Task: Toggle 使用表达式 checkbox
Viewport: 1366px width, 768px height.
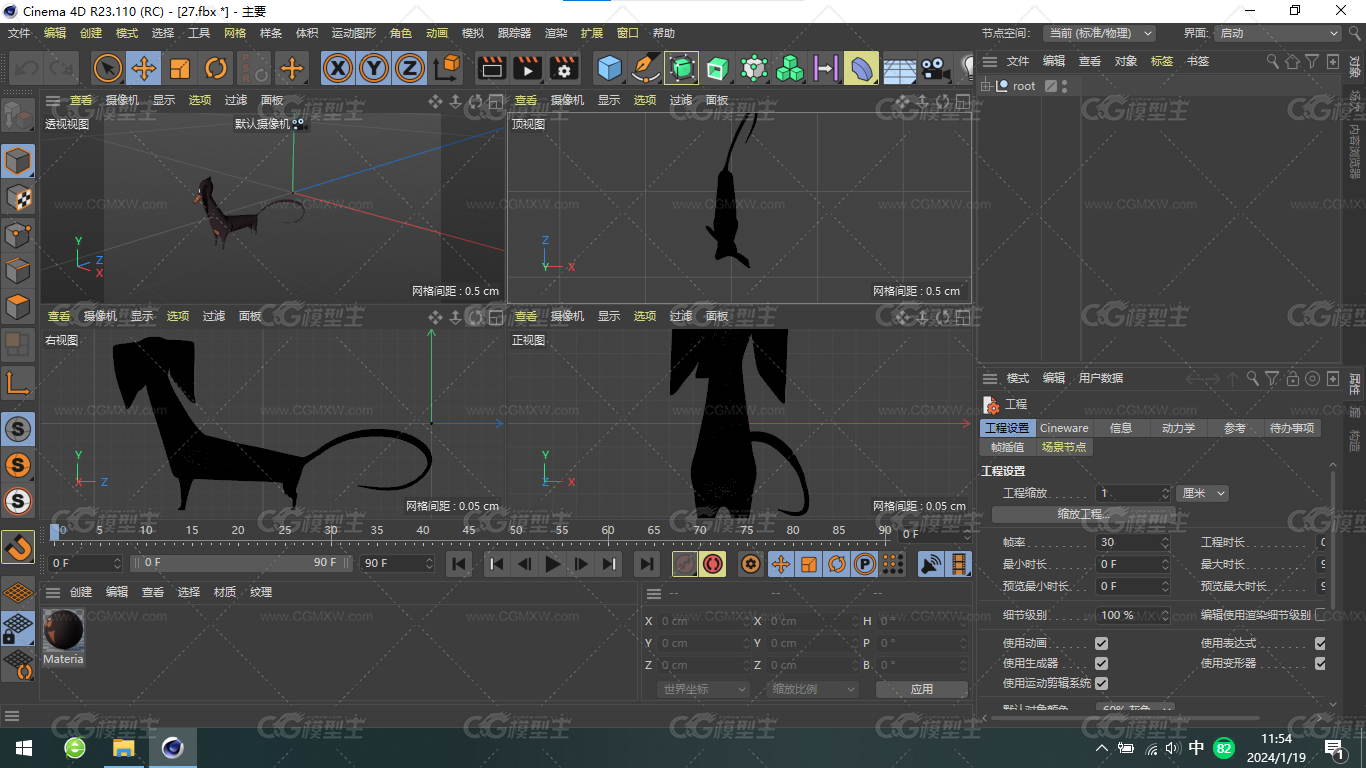Action: coord(1320,643)
